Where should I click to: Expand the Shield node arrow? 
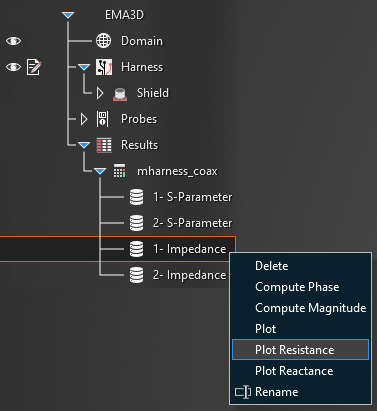[100, 93]
